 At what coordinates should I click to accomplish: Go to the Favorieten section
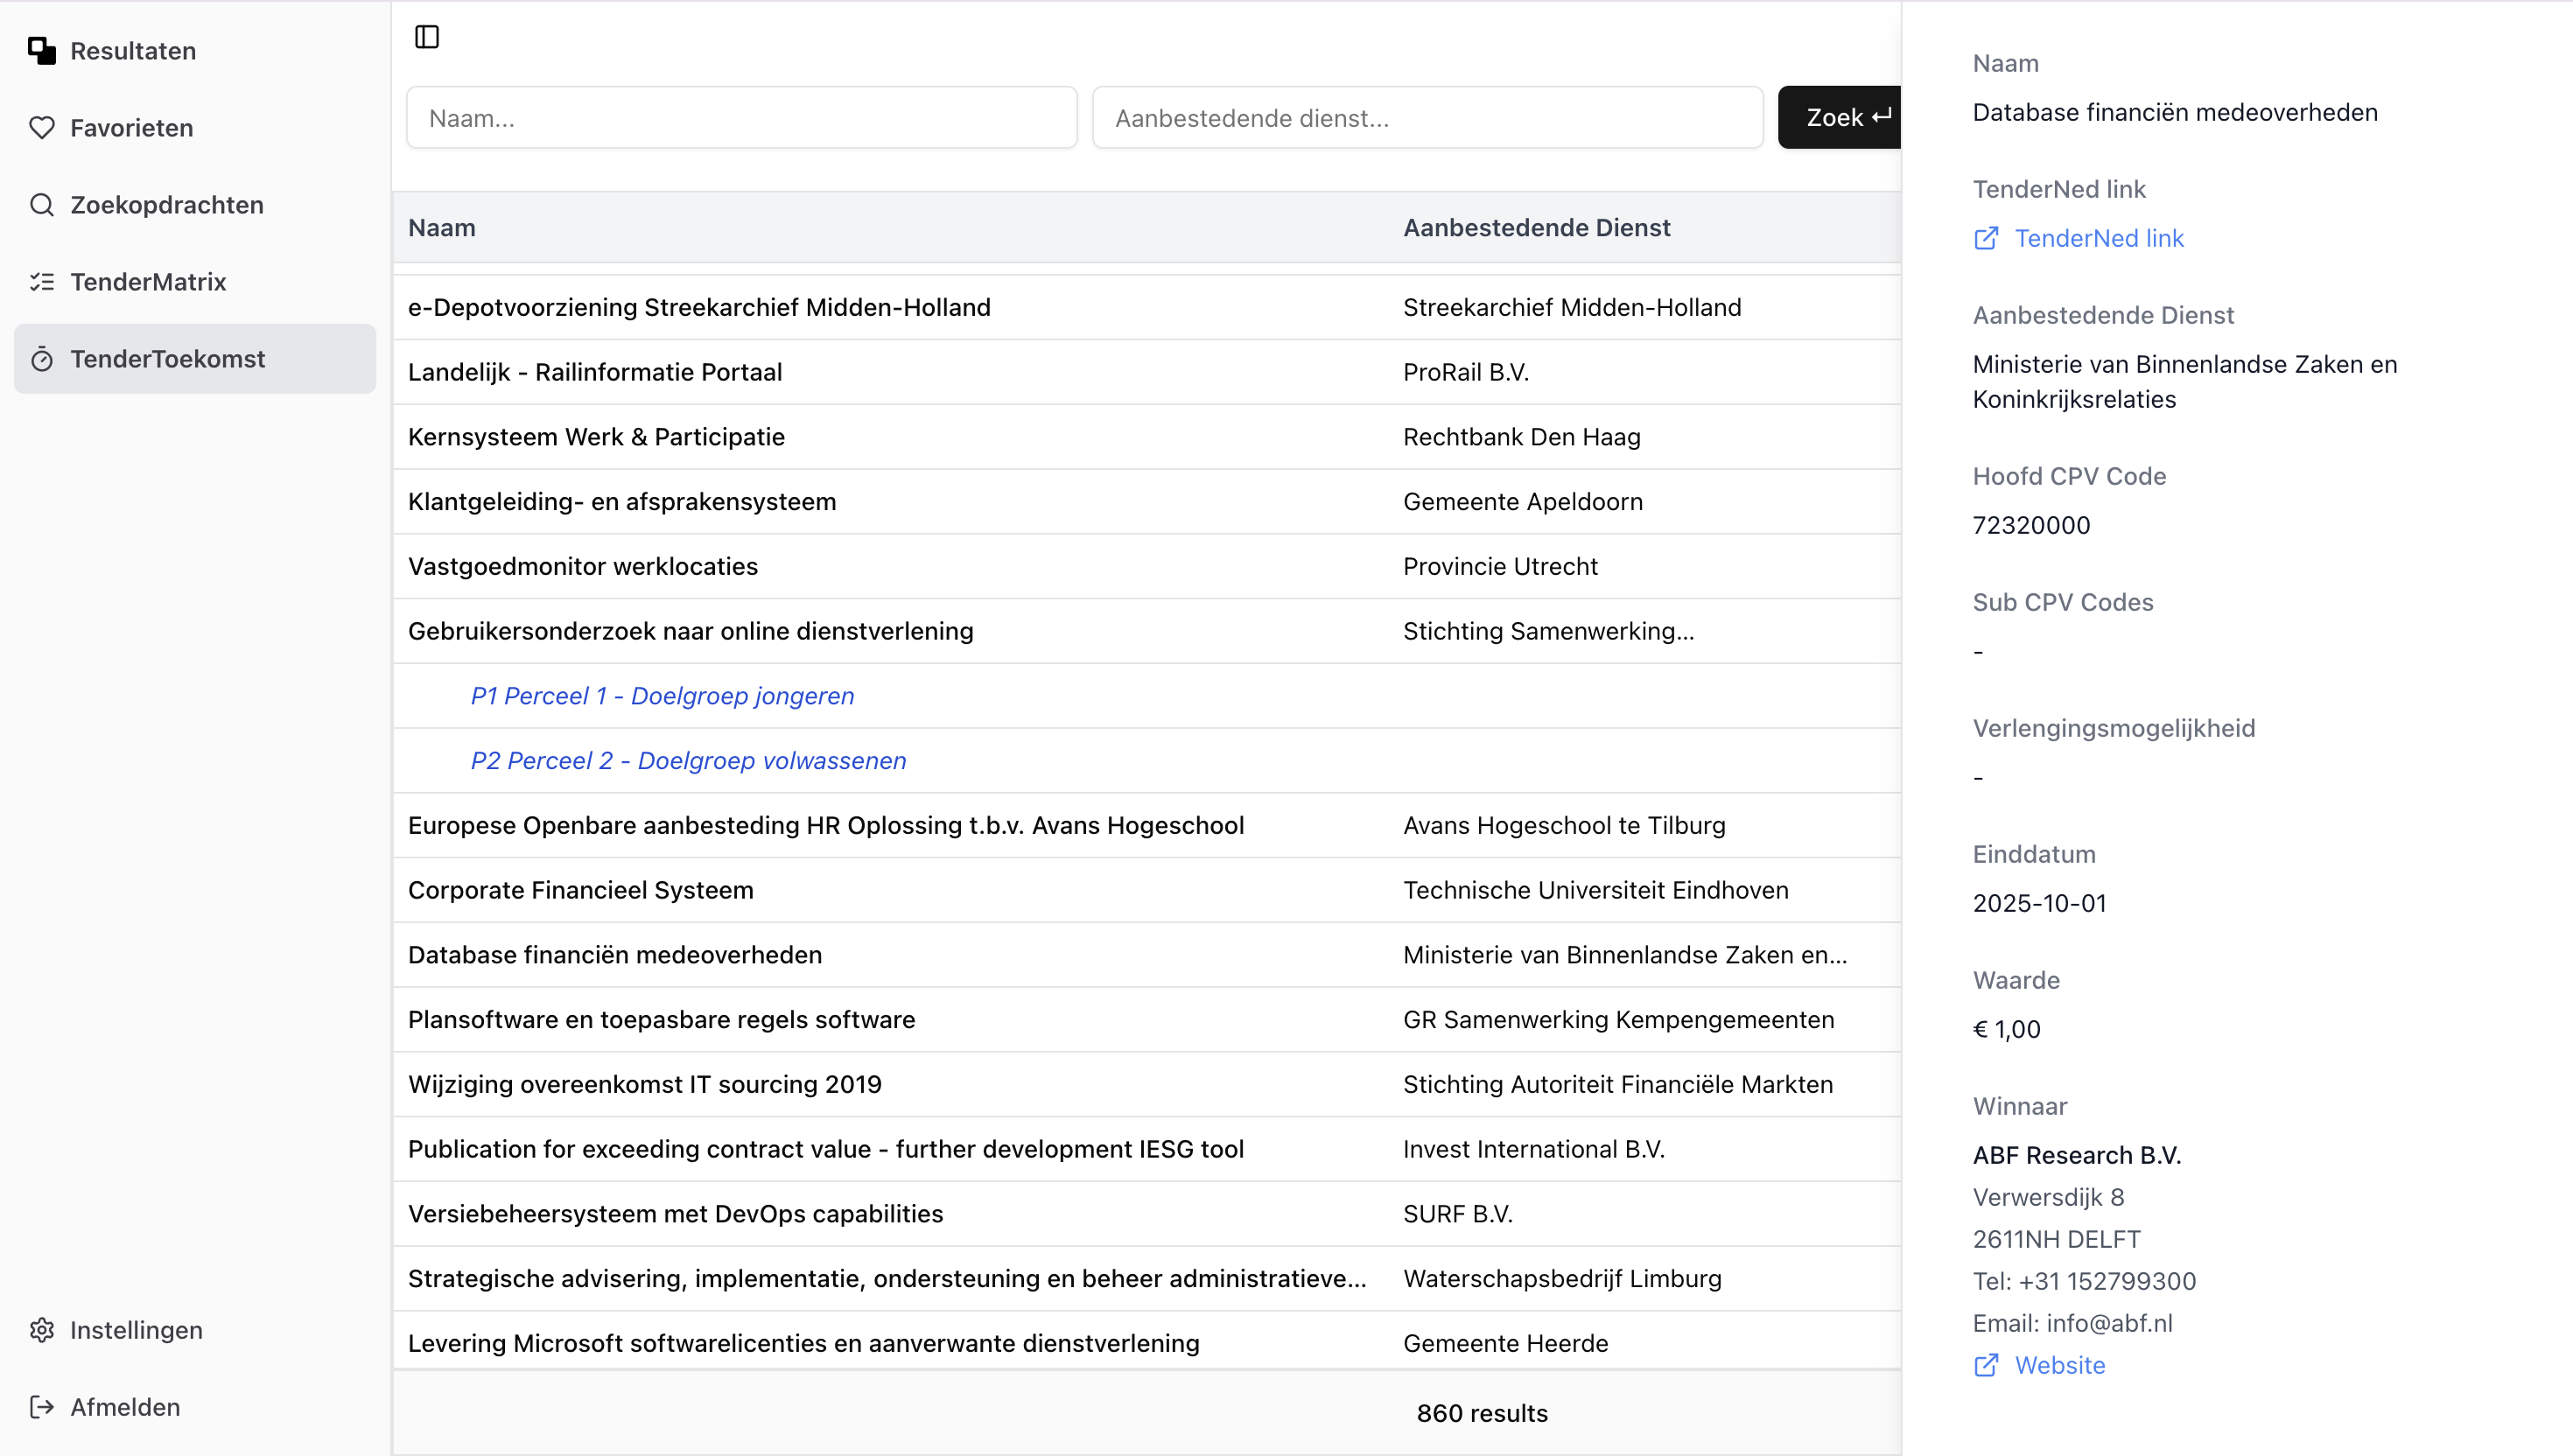pyautogui.click(x=131, y=128)
